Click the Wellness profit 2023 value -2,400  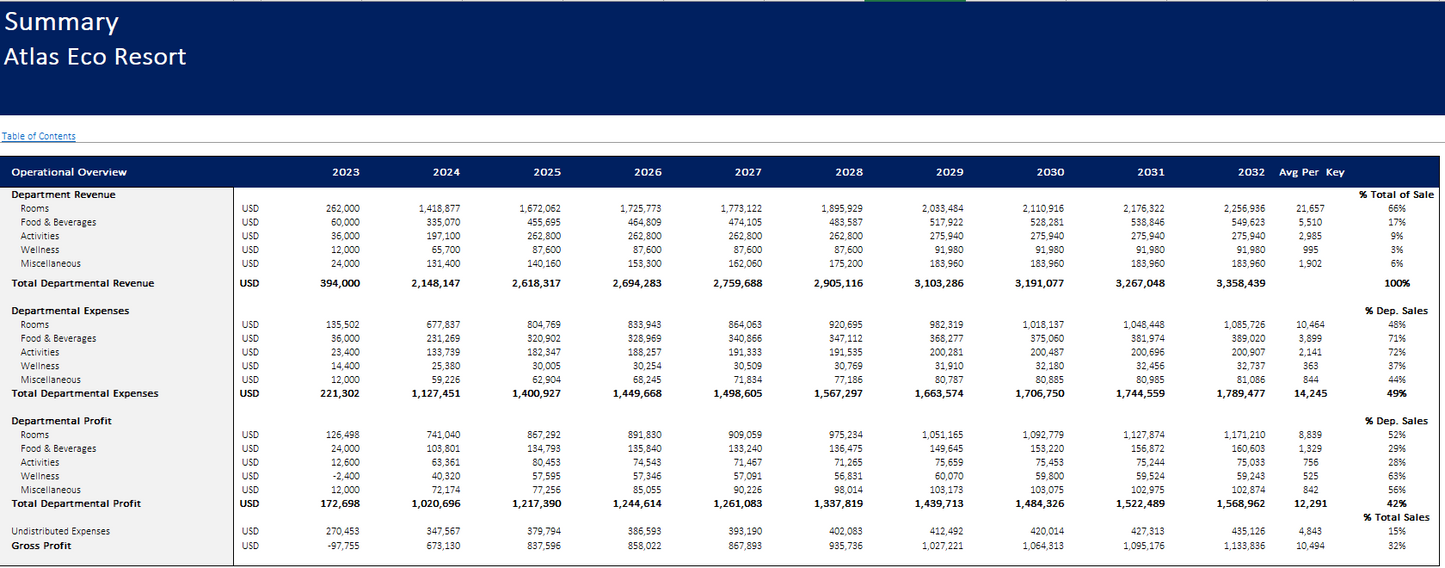point(347,477)
